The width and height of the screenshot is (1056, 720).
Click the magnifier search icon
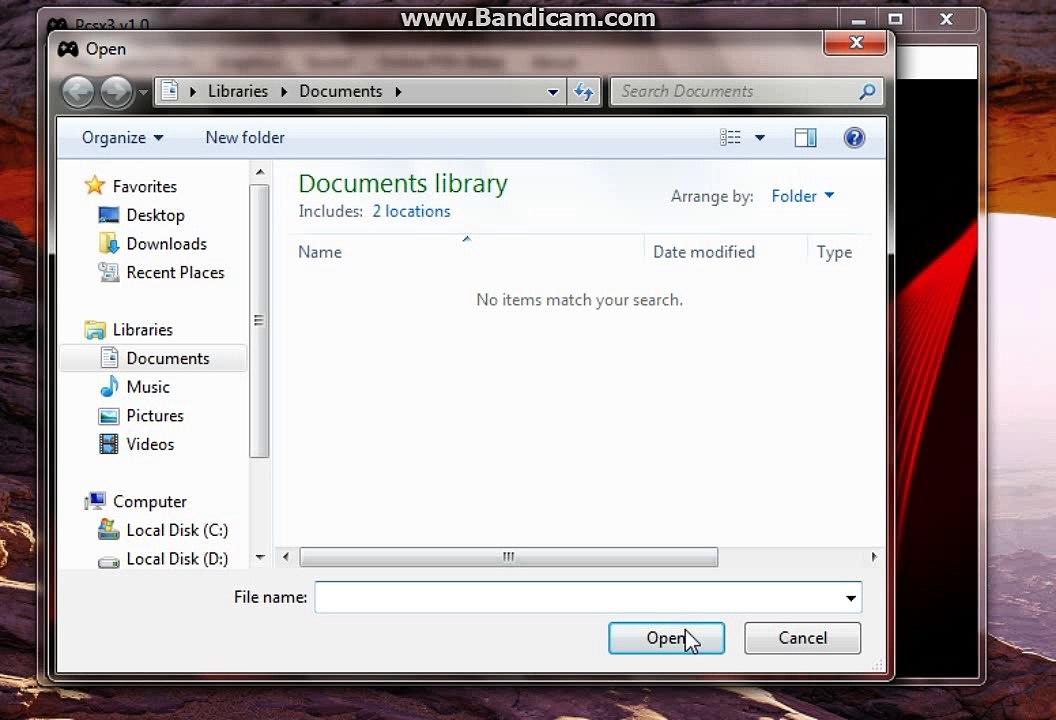pos(867,91)
